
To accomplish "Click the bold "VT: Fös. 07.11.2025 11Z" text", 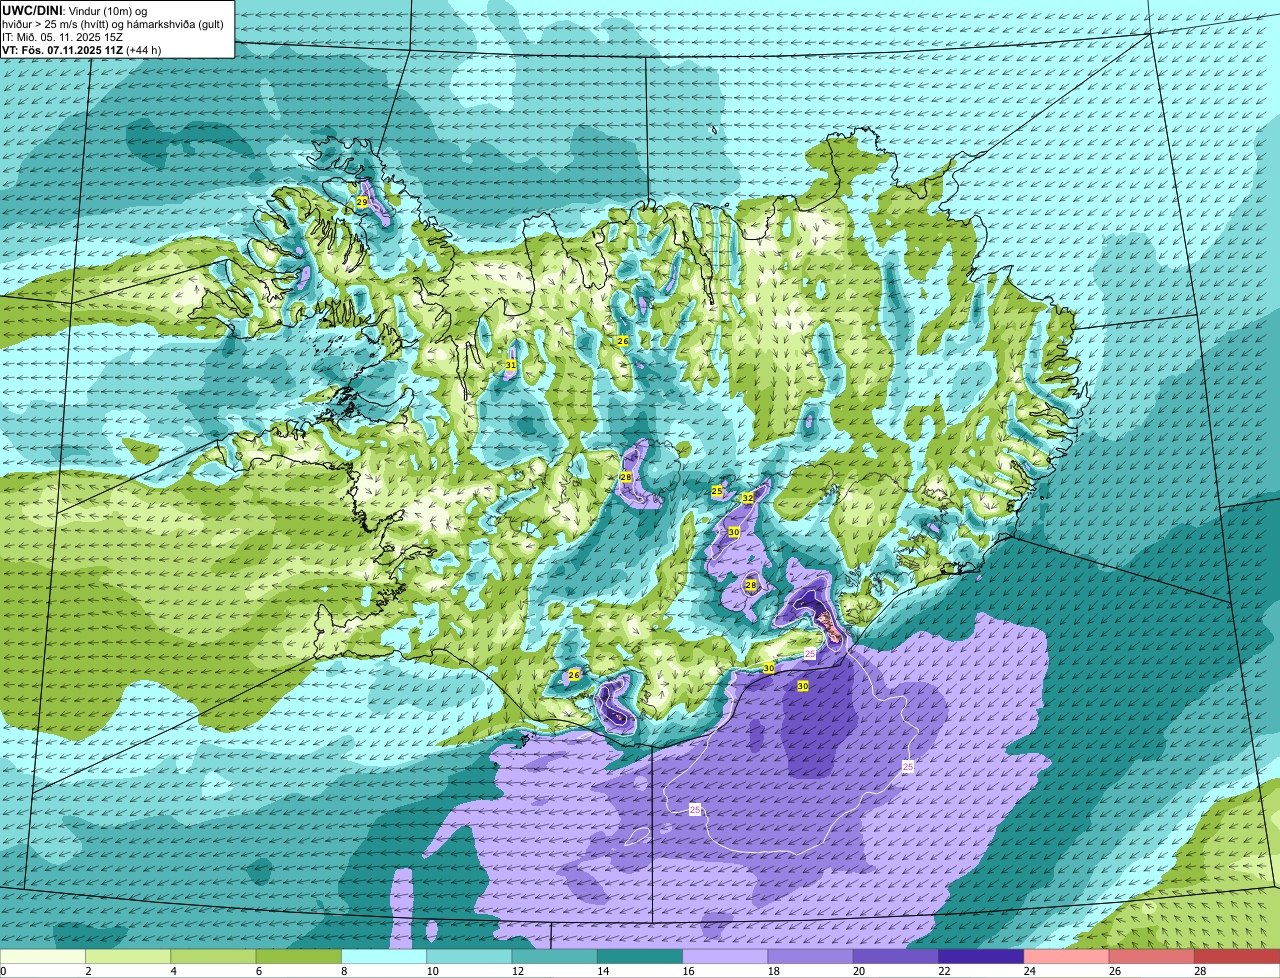I will [x=62, y=50].
